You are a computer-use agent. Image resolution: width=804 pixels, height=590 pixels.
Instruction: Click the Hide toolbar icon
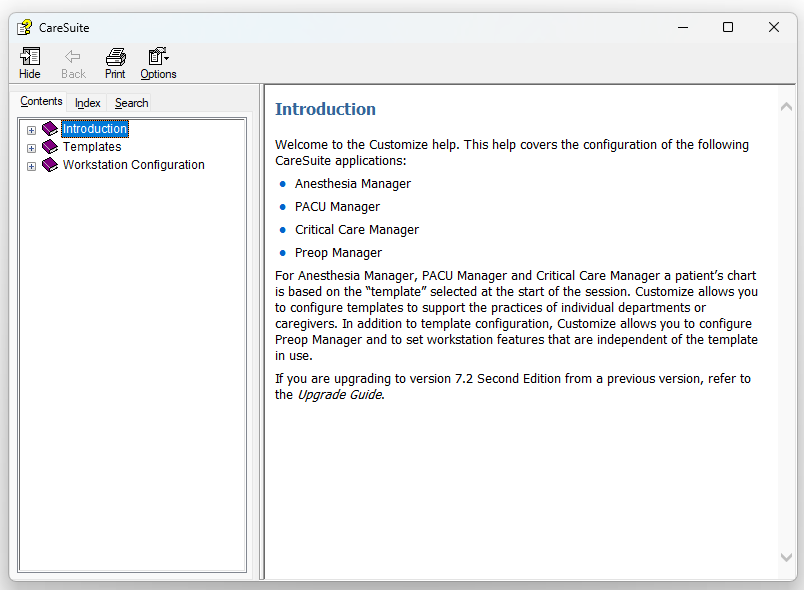coord(30,56)
